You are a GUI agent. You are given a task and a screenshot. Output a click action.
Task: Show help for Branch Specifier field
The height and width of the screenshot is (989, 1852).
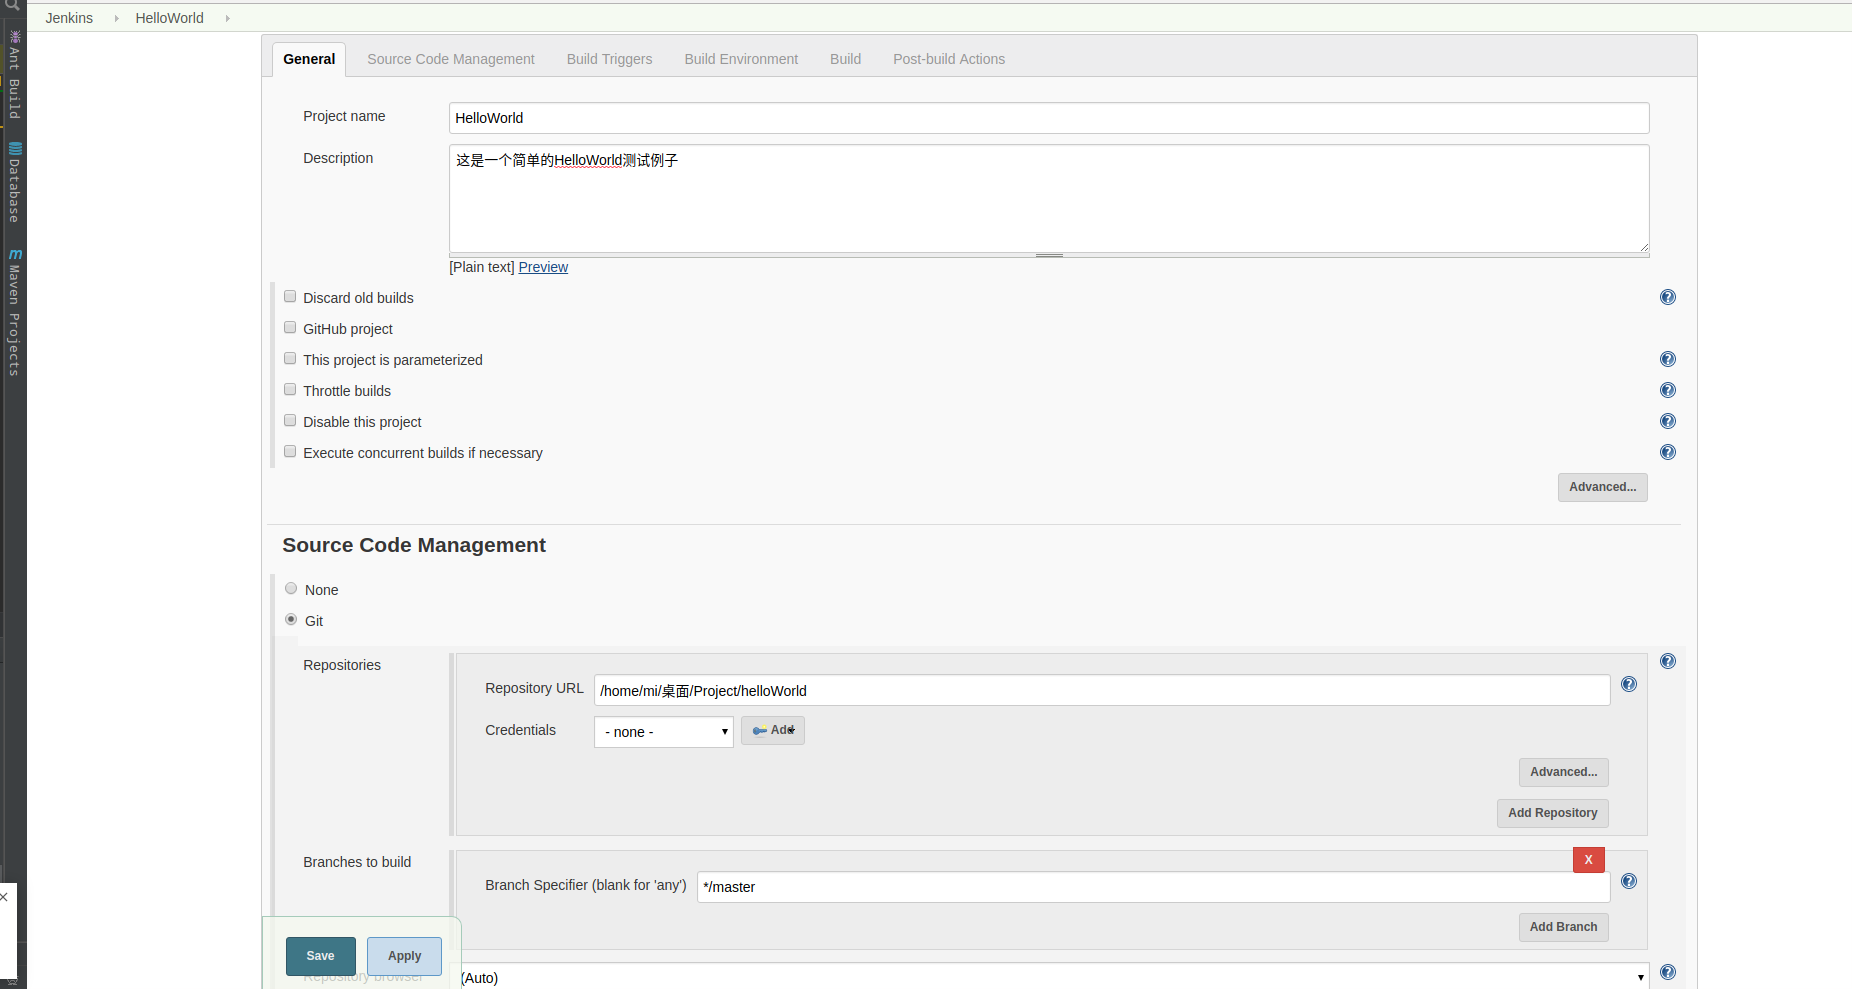click(1628, 881)
